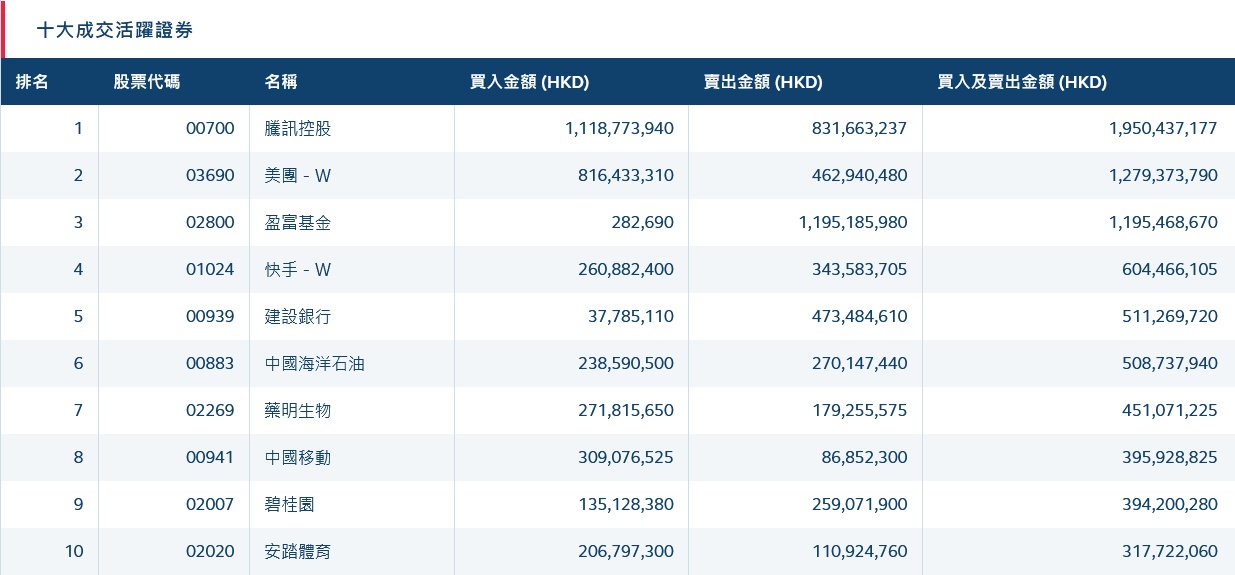Click 中國海洋石油 in the name column
This screenshot has height=575, width=1235.
click(315, 363)
